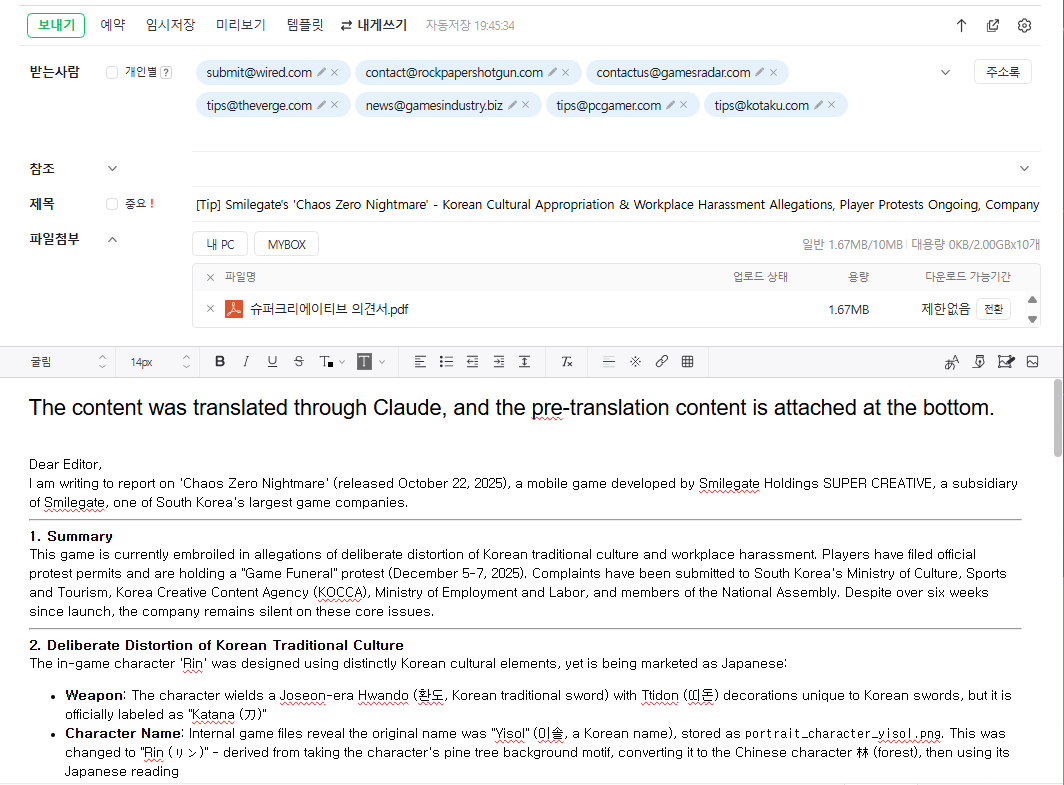Open the 미리보기 preview
Image resolution: width=1064 pixels, height=785 pixels.
point(241,25)
